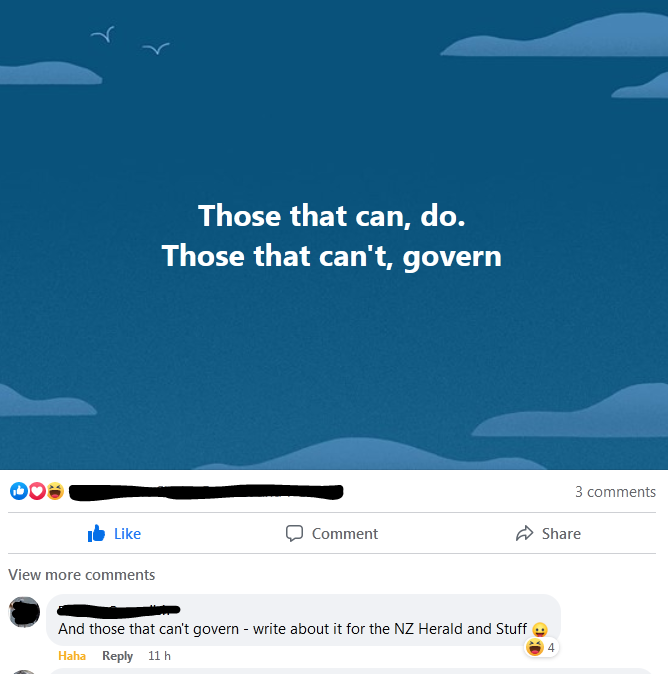
Task: Click the Comment button label
Action: coord(345,533)
